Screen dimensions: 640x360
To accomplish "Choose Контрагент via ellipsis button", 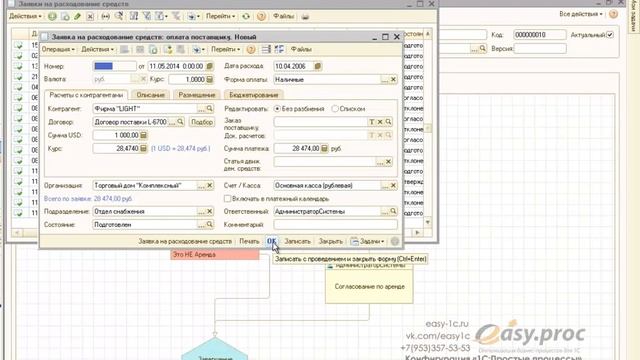I will (201, 109).
